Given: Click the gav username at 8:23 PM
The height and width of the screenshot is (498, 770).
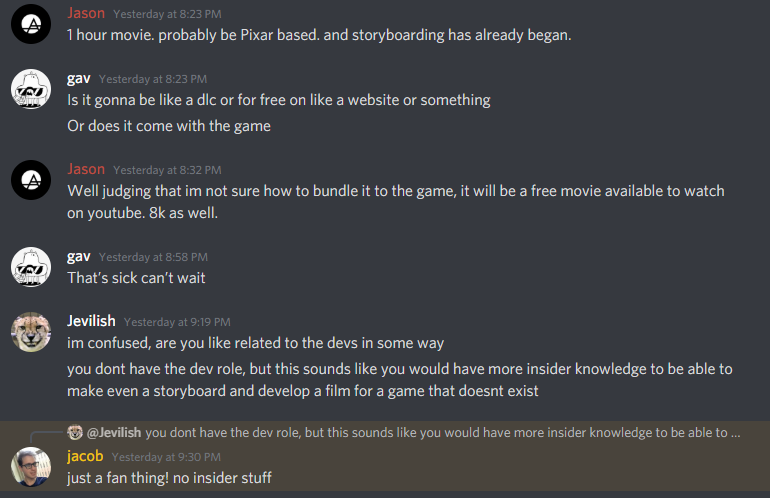Looking at the screenshot, I should (79, 79).
